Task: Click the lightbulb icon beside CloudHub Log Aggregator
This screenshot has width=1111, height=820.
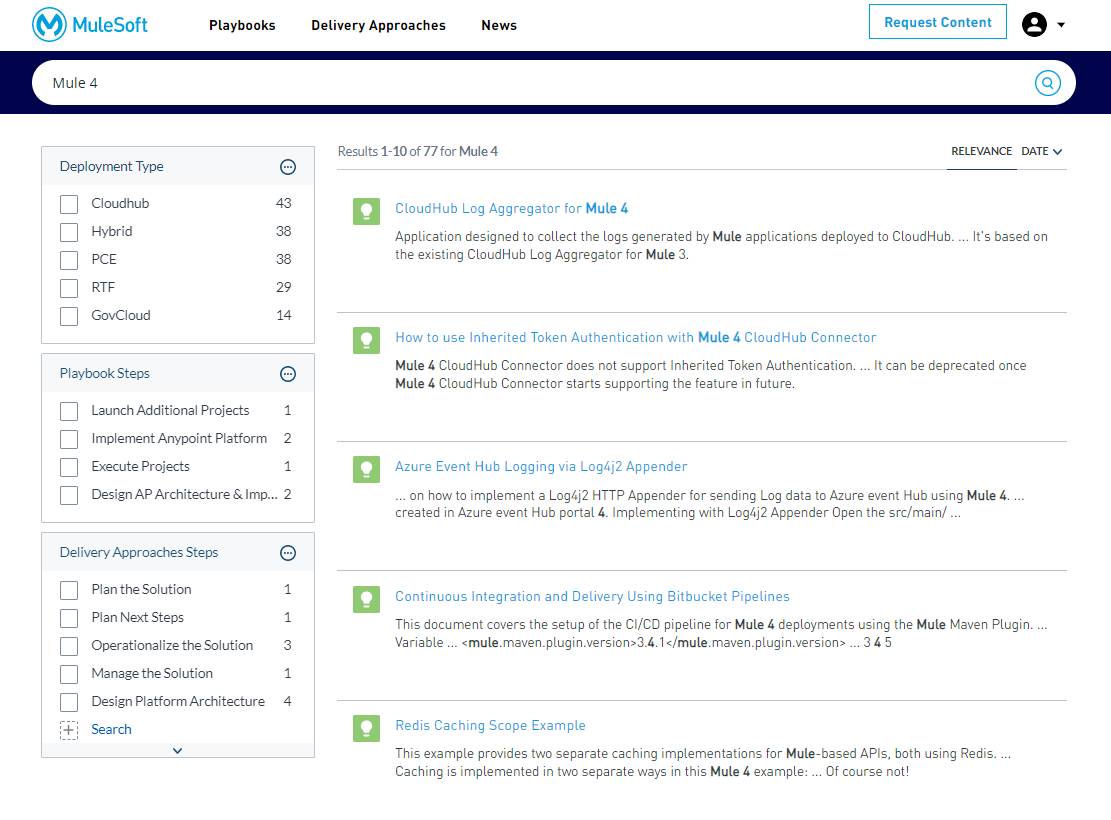Action: click(366, 211)
